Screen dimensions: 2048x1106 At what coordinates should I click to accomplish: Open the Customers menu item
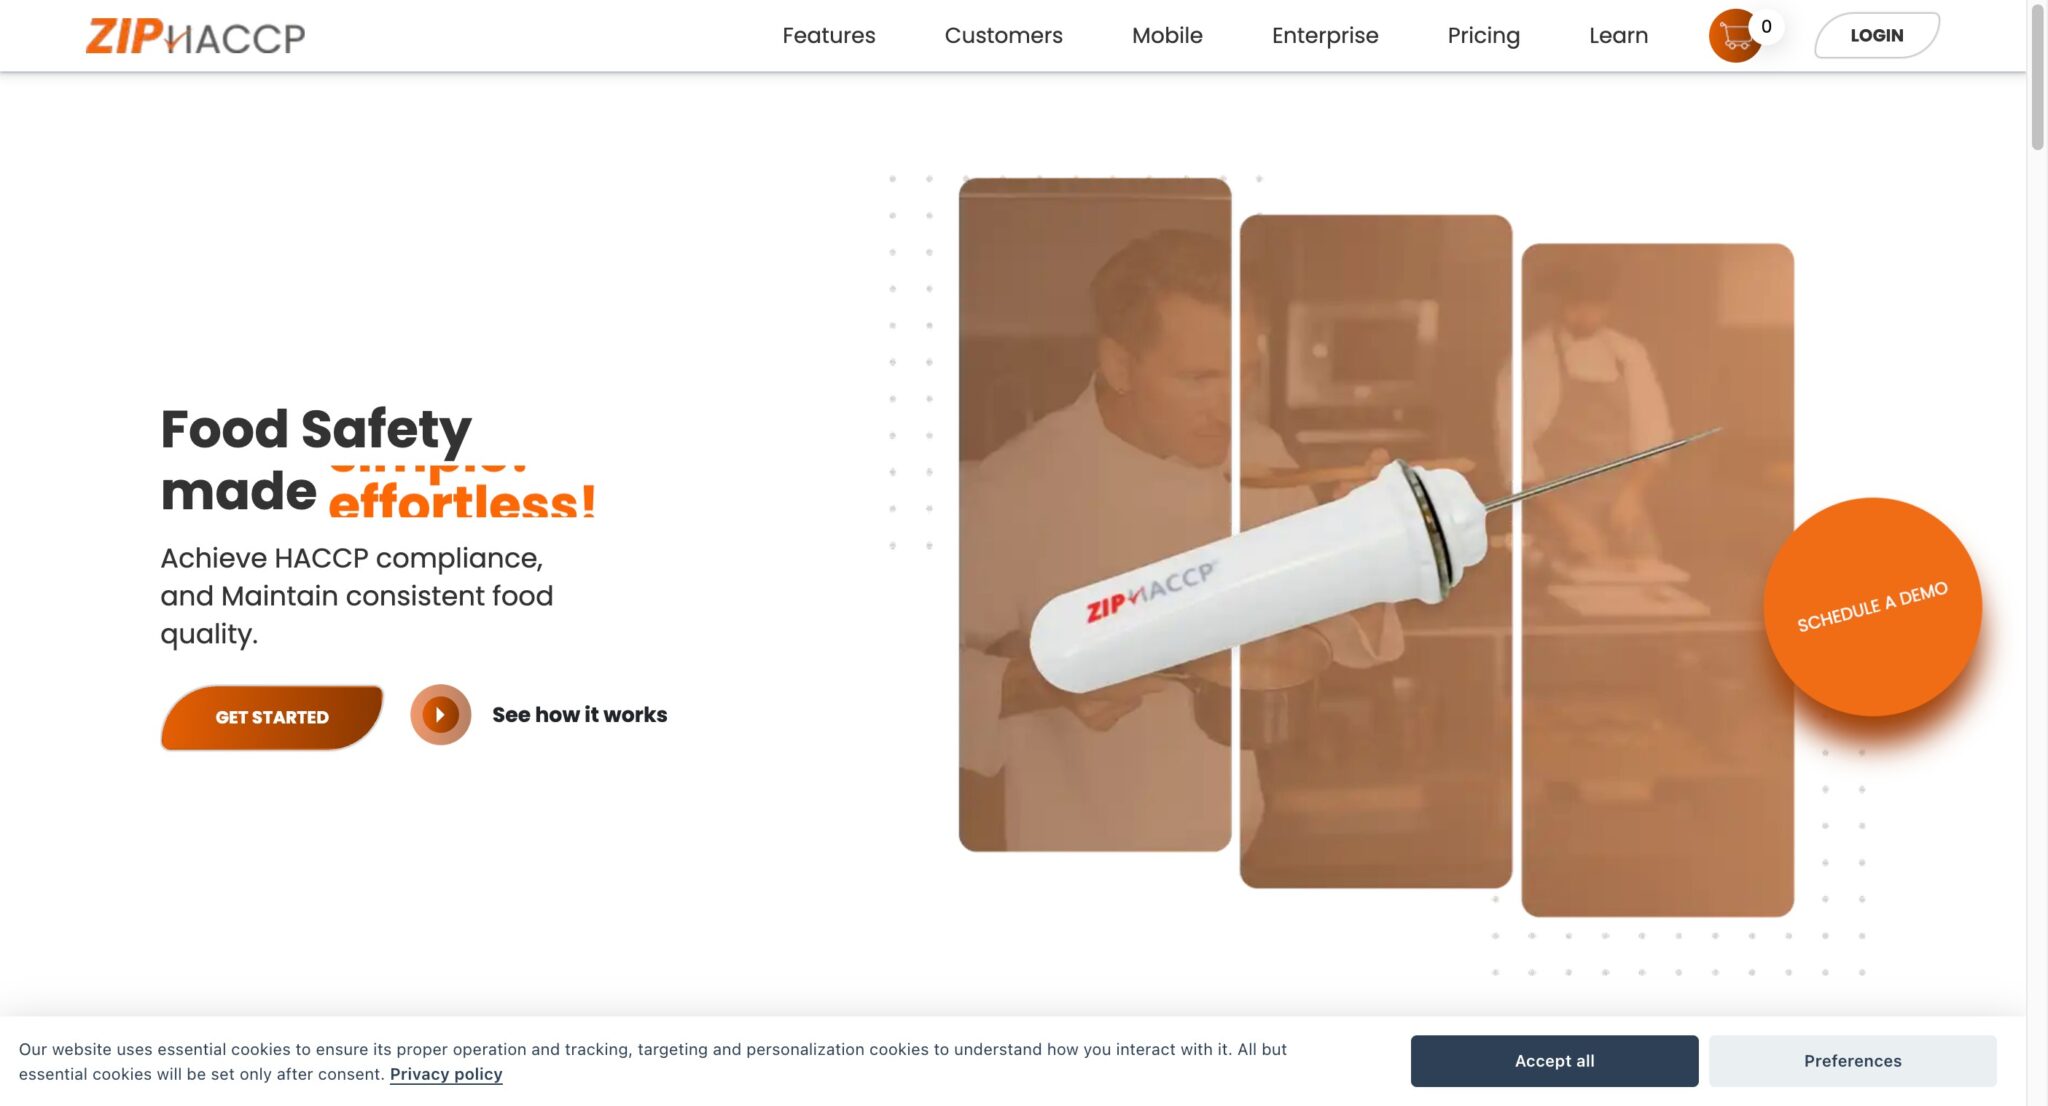[x=1003, y=35]
